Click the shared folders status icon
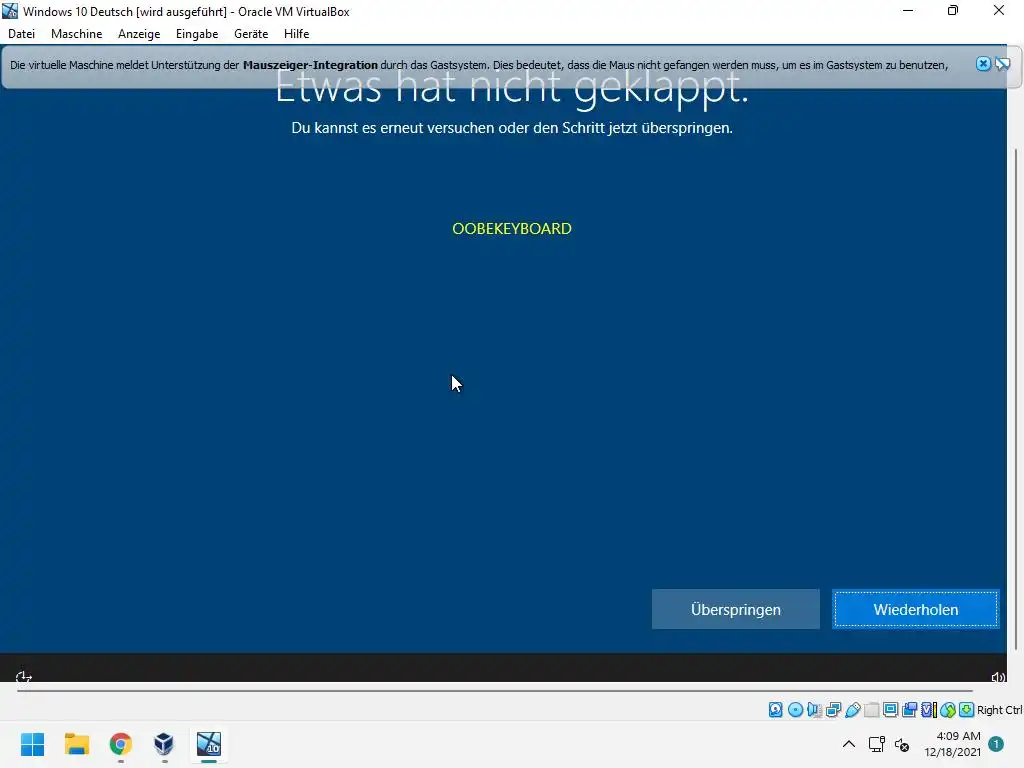 pyautogui.click(x=871, y=710)
